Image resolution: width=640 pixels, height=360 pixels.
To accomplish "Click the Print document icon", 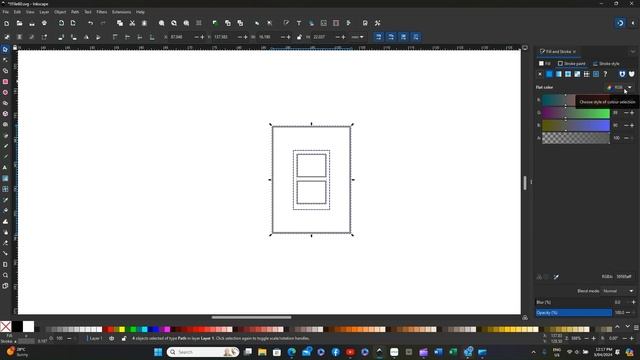I will pyautogui.click(x=44, y=23).
